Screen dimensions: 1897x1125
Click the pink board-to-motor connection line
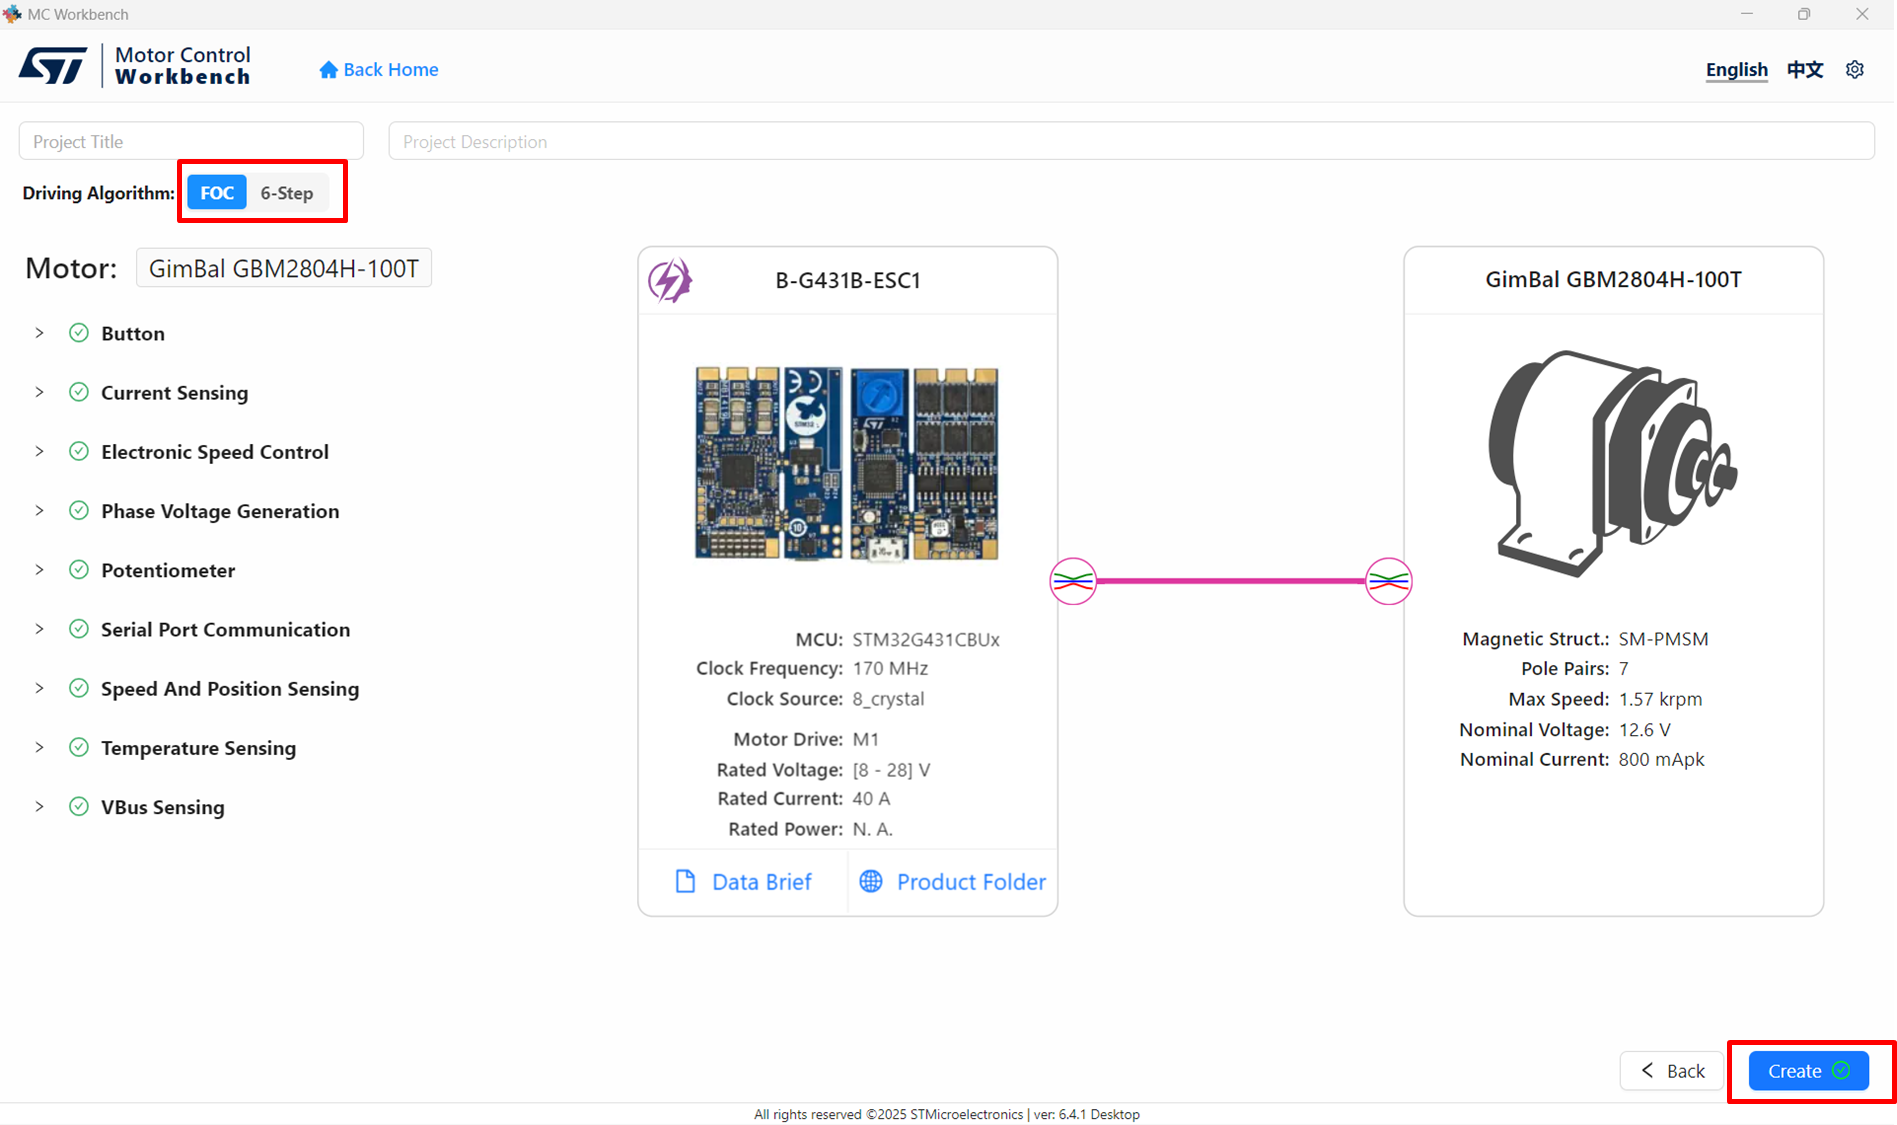[1231, 581]
